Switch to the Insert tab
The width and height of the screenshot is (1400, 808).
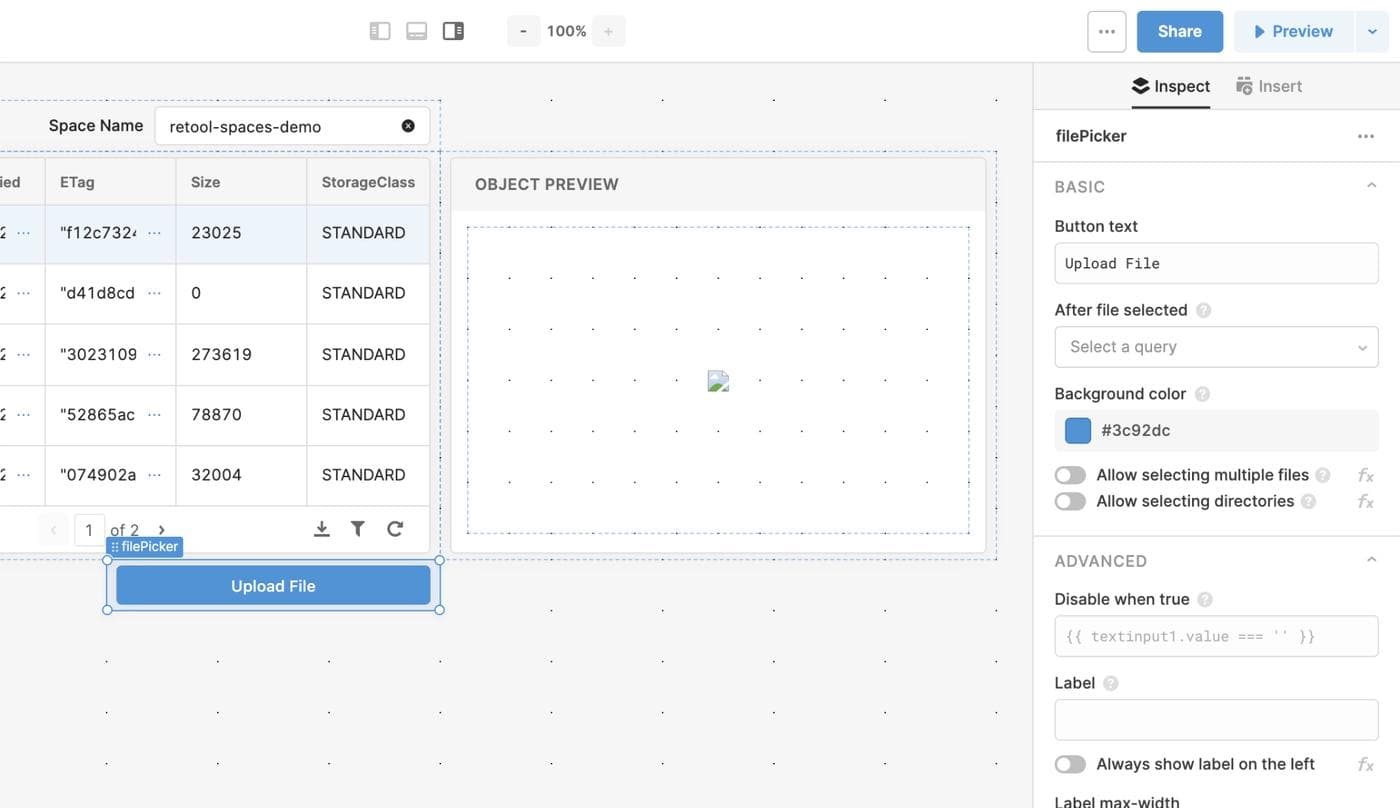tap(1269, 86)
